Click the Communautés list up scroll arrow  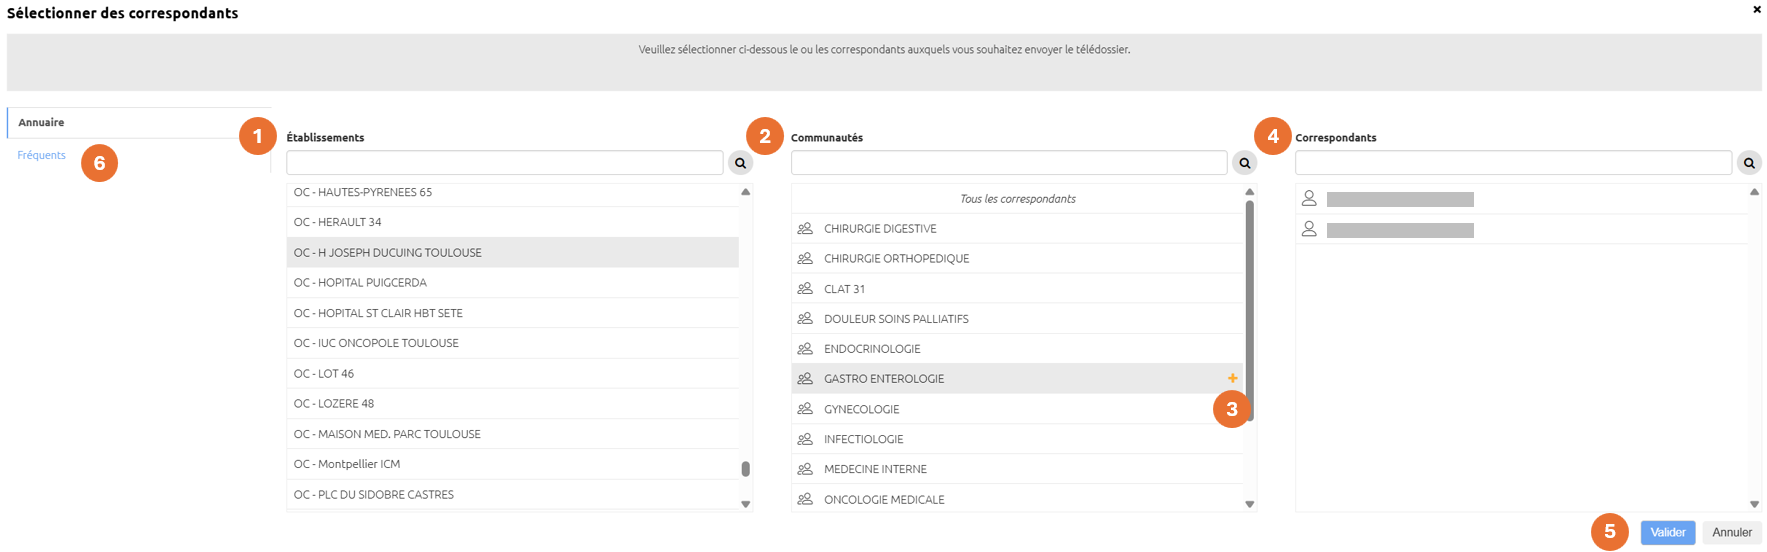(1249, 191)
